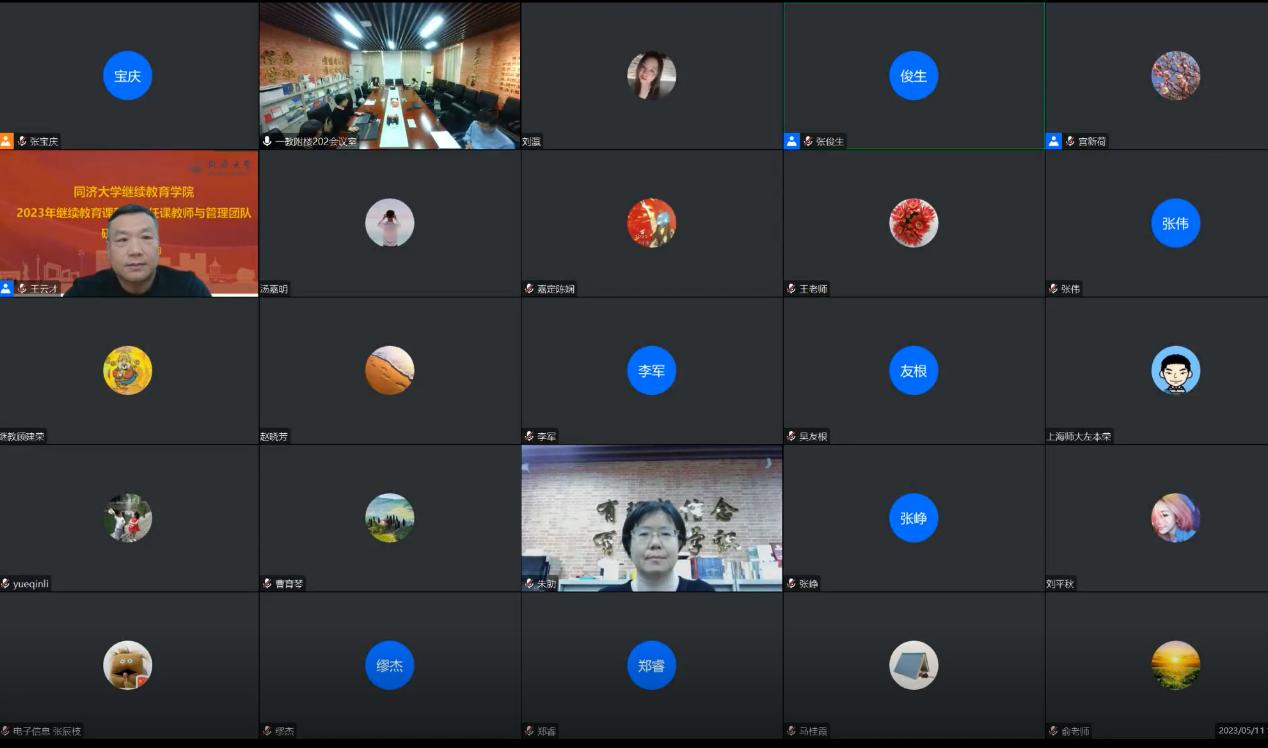The height and width of the screenshot is (748, 1268).
Task: Click the name label 嘉定陈娴
Action: pyautogui.click(x=555, y=289)
